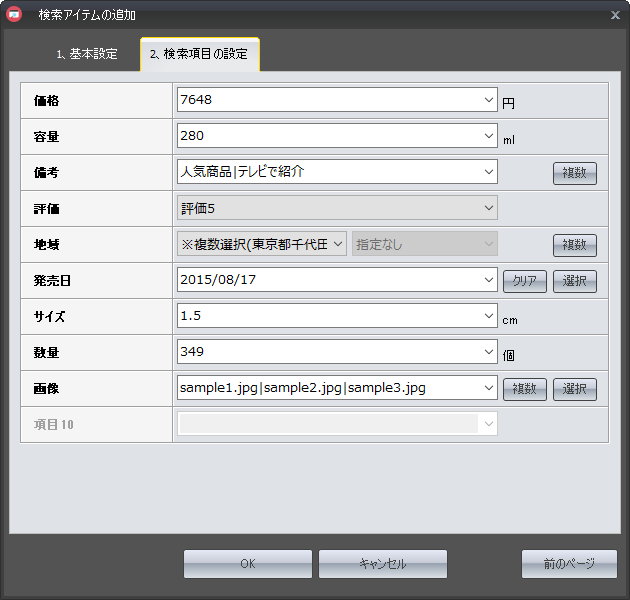Click 選択 button next to 発売日
Screen dimensions: 630x600
574,281
